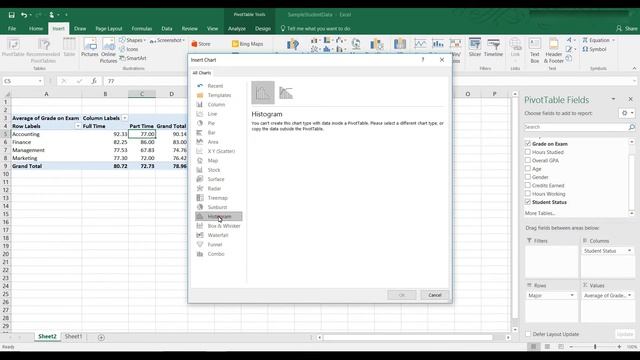Click the Icons insert button

pyautogui.click(x=129, y=49)
